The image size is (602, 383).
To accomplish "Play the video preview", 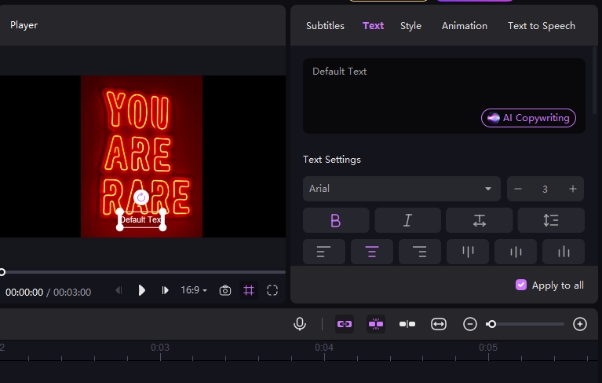I will point(141,291).
